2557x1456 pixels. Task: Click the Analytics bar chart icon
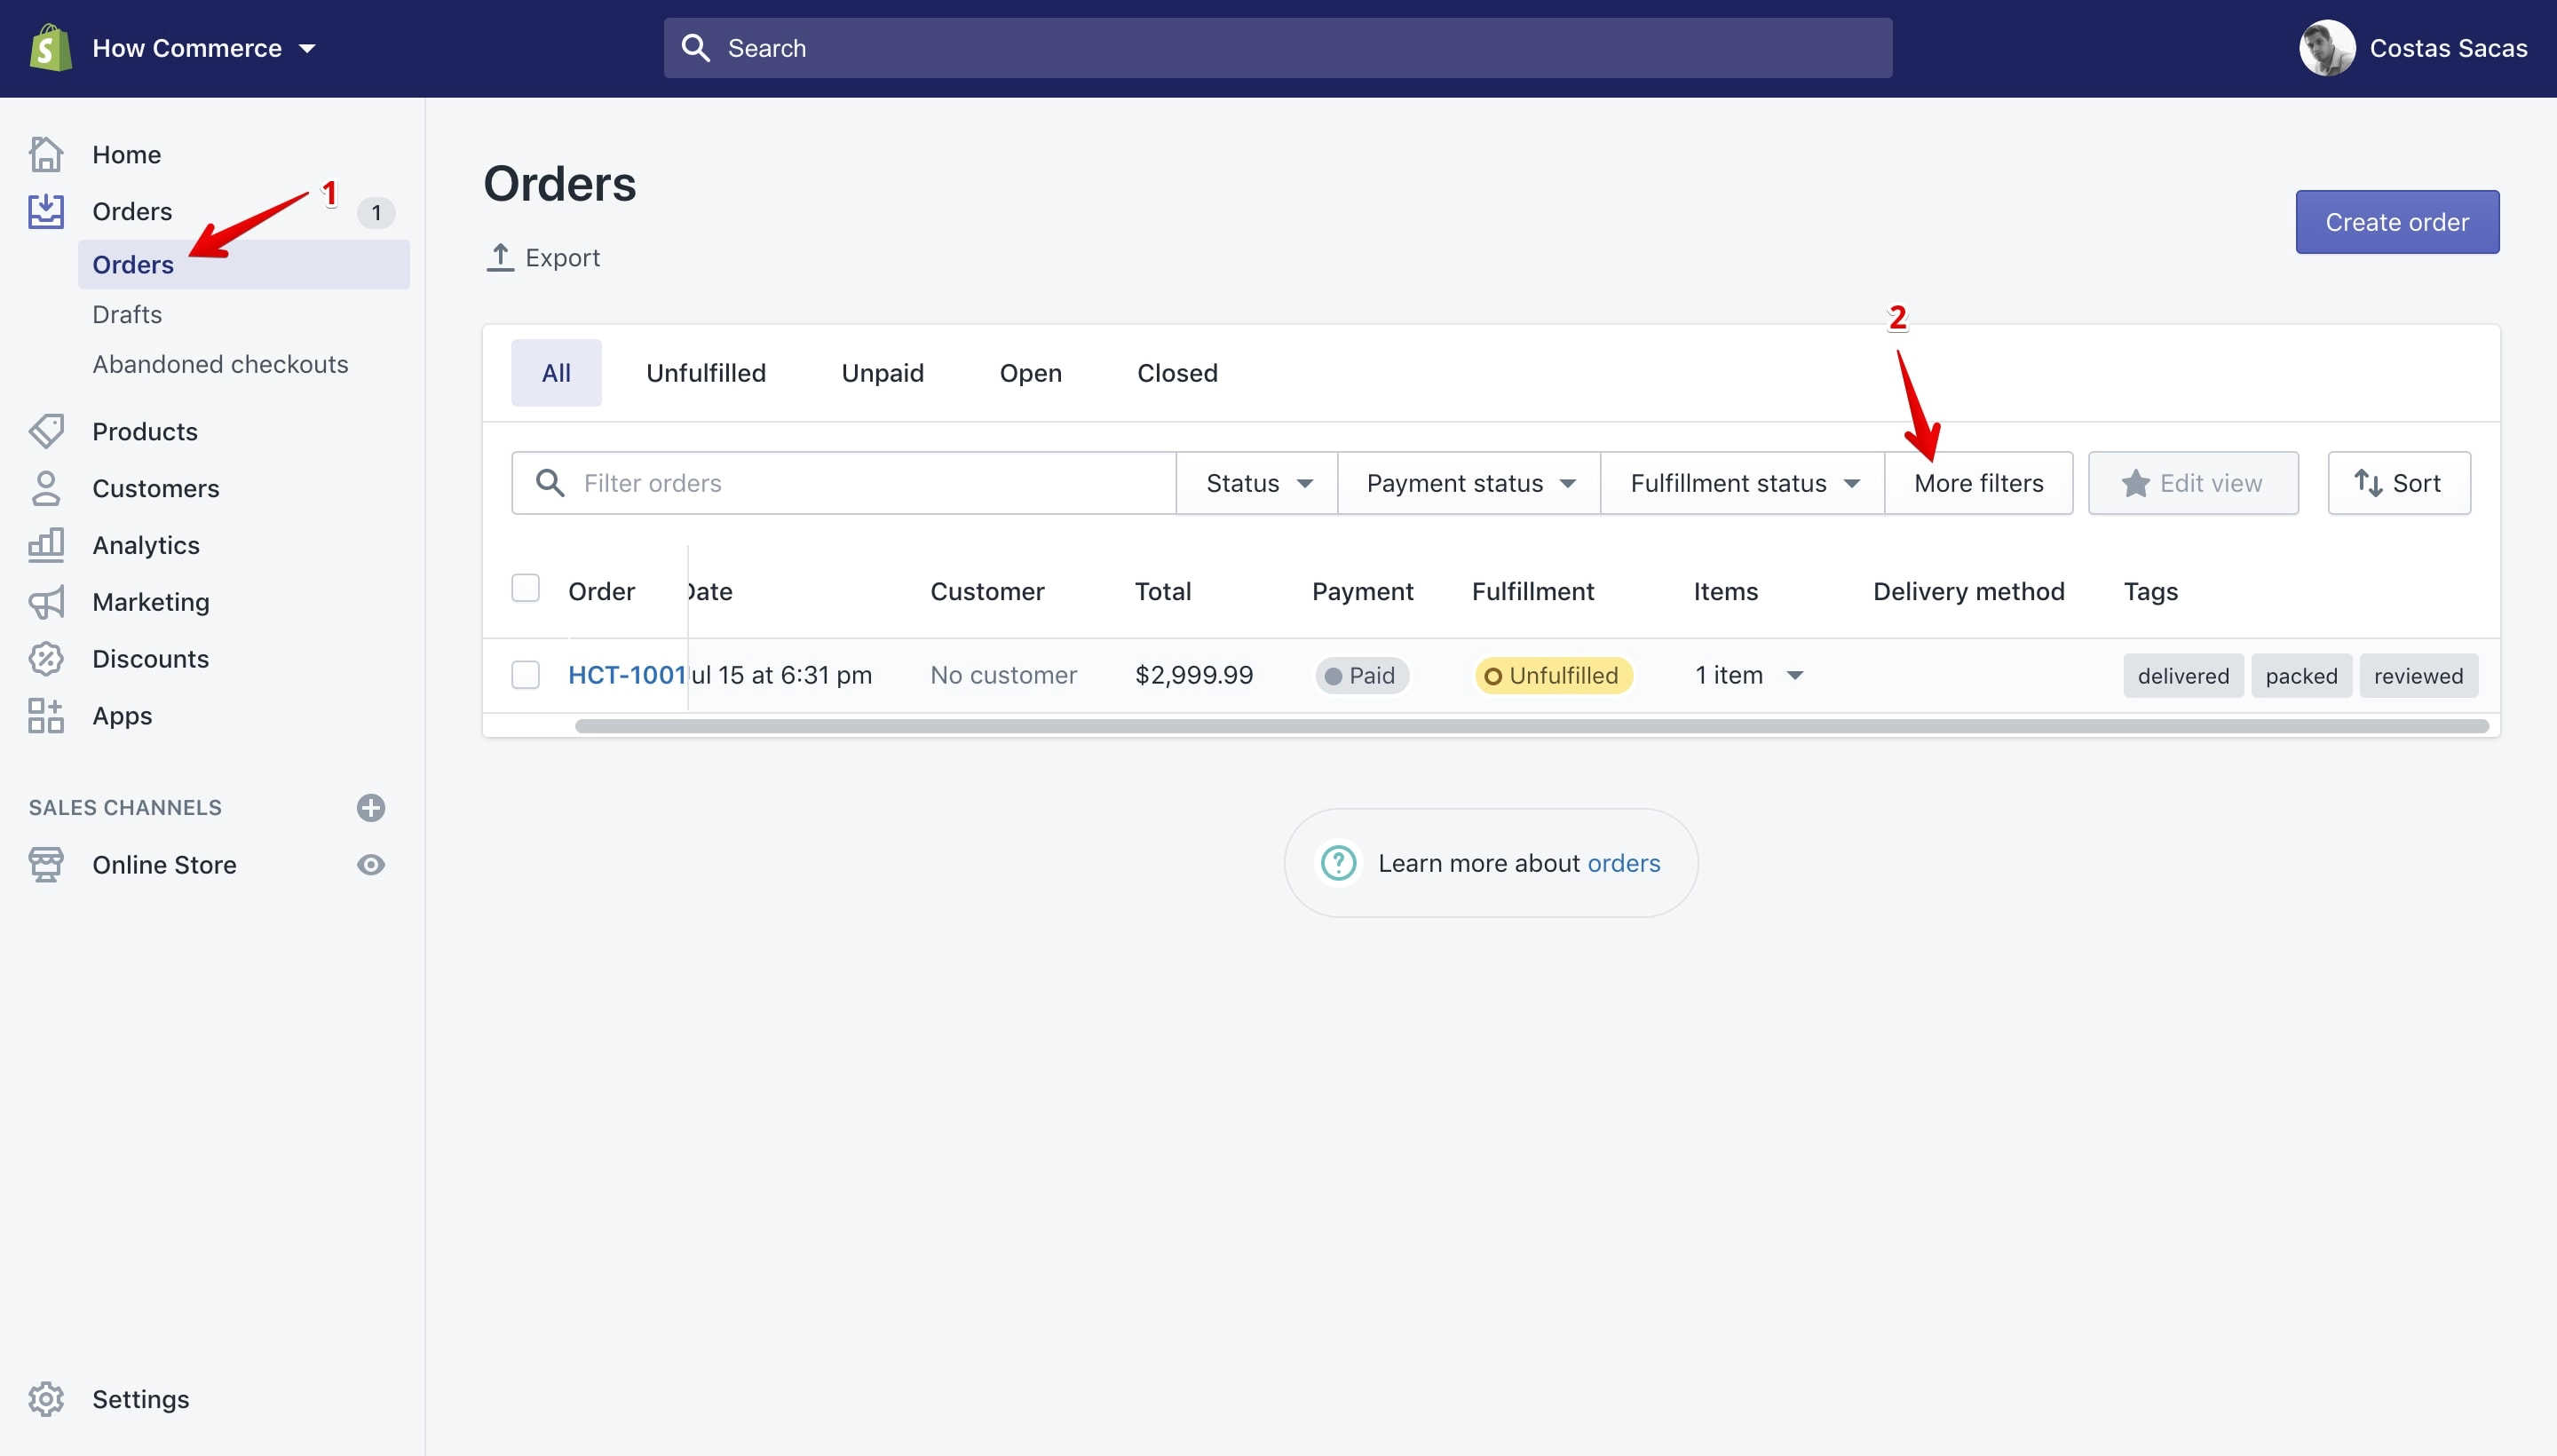click(46, 545)
